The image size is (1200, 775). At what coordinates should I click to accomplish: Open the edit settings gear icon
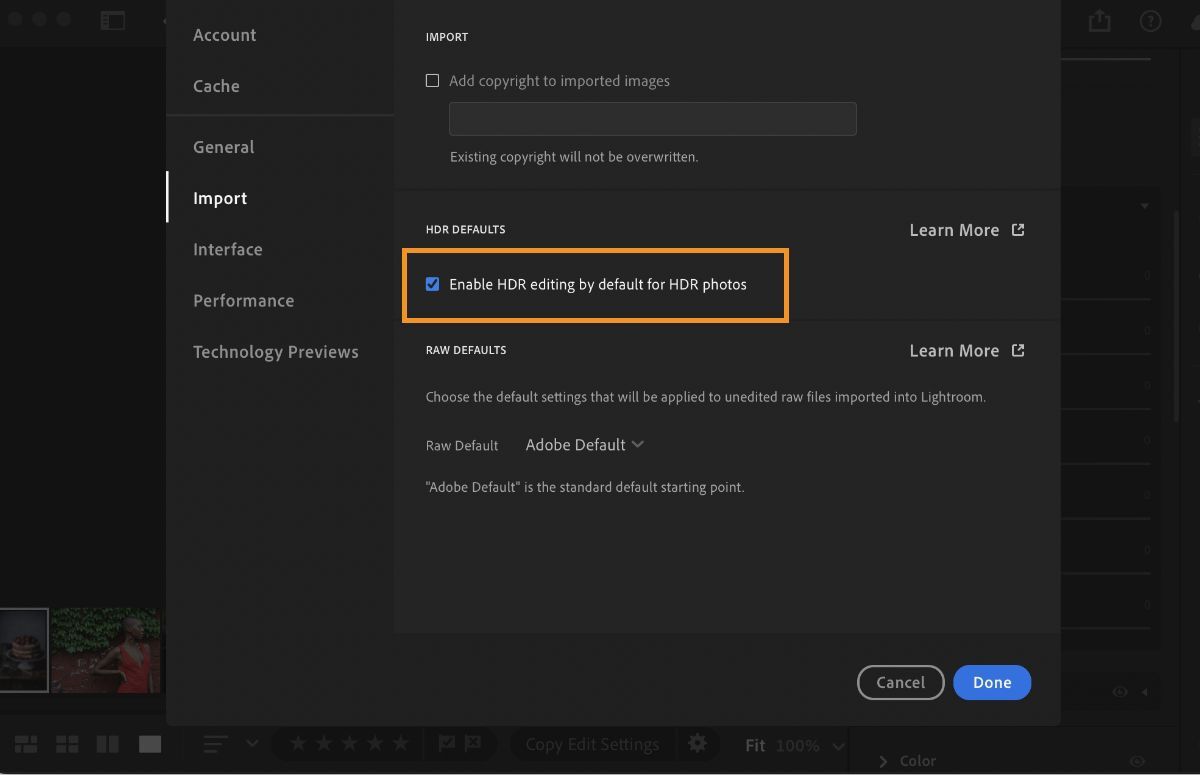coord(697,744)
